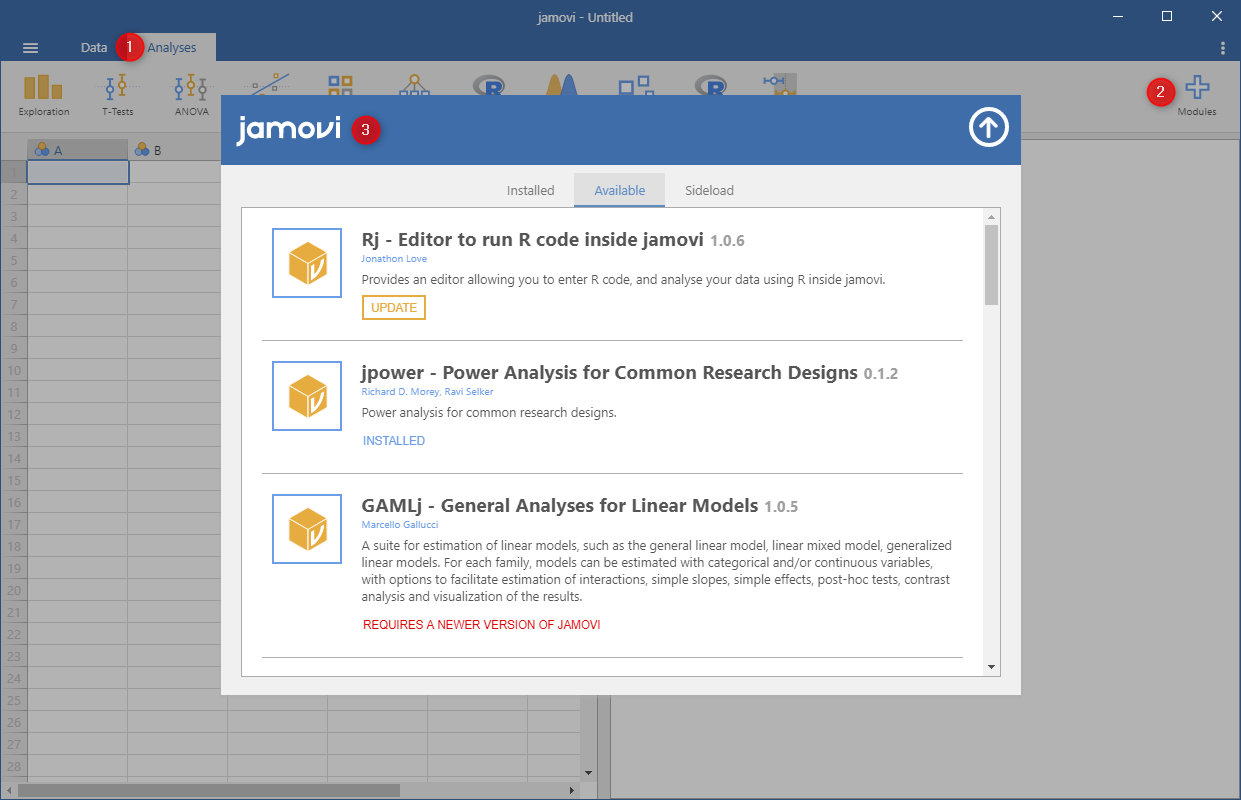
Task: Click 'Power analysis for common research designs.' description
Action: (489, 412)
